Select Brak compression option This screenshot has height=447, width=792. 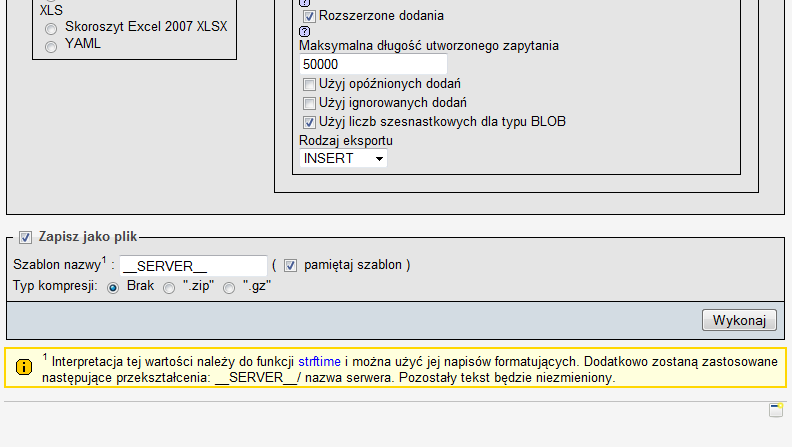[x=113, y=287]
